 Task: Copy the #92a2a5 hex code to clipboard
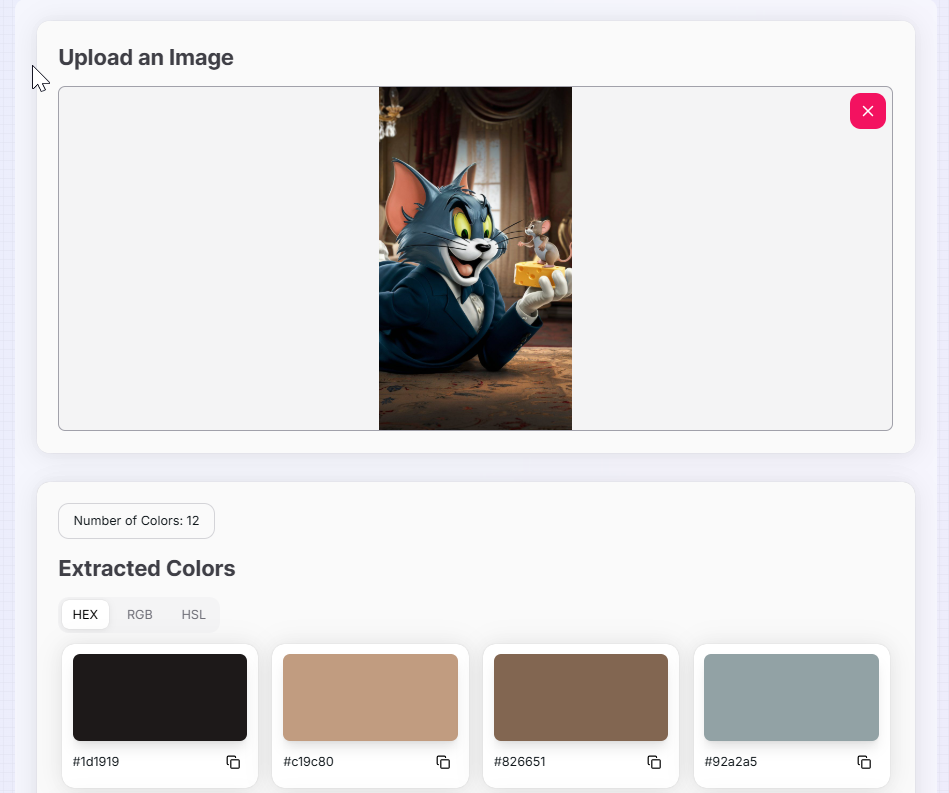864,762
